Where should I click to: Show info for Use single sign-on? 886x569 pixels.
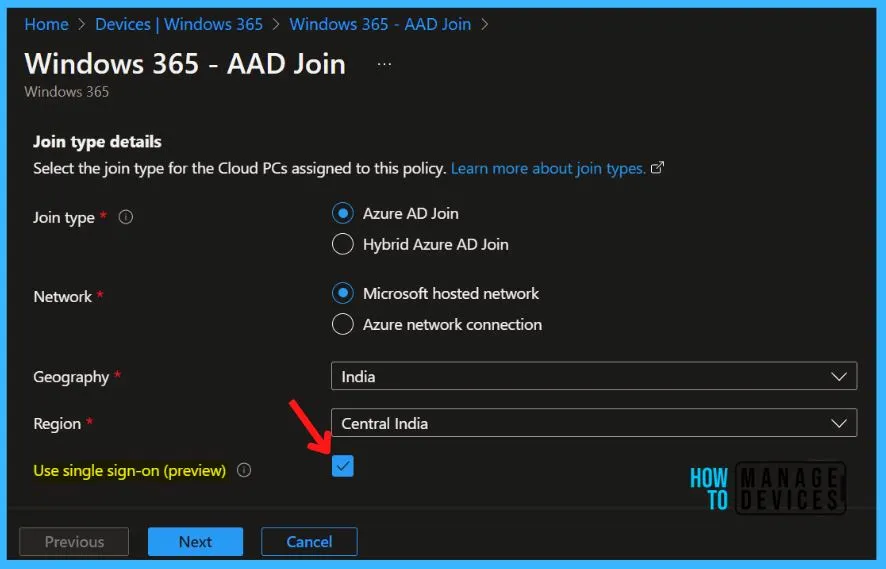[244, 470]
